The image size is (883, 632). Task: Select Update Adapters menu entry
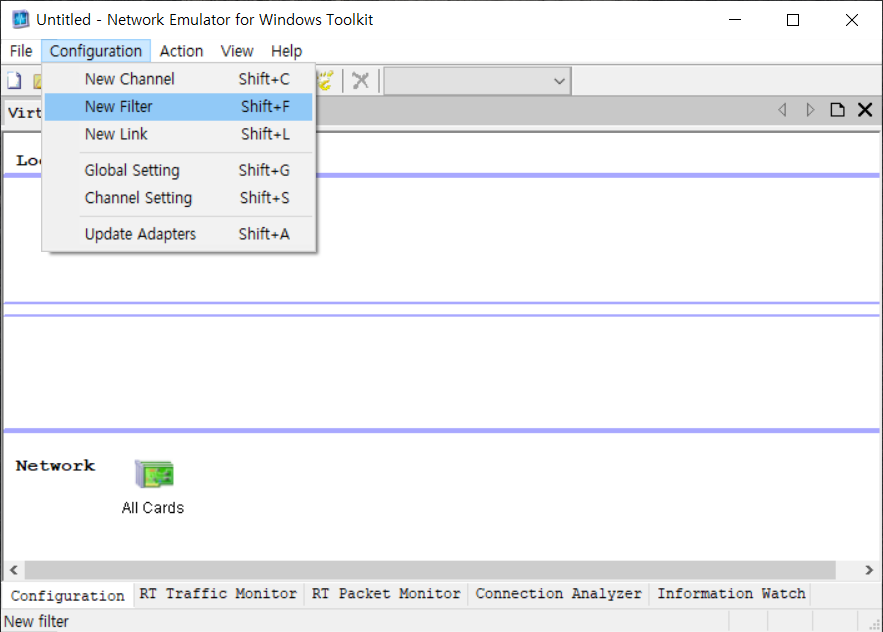coord(179,234)
